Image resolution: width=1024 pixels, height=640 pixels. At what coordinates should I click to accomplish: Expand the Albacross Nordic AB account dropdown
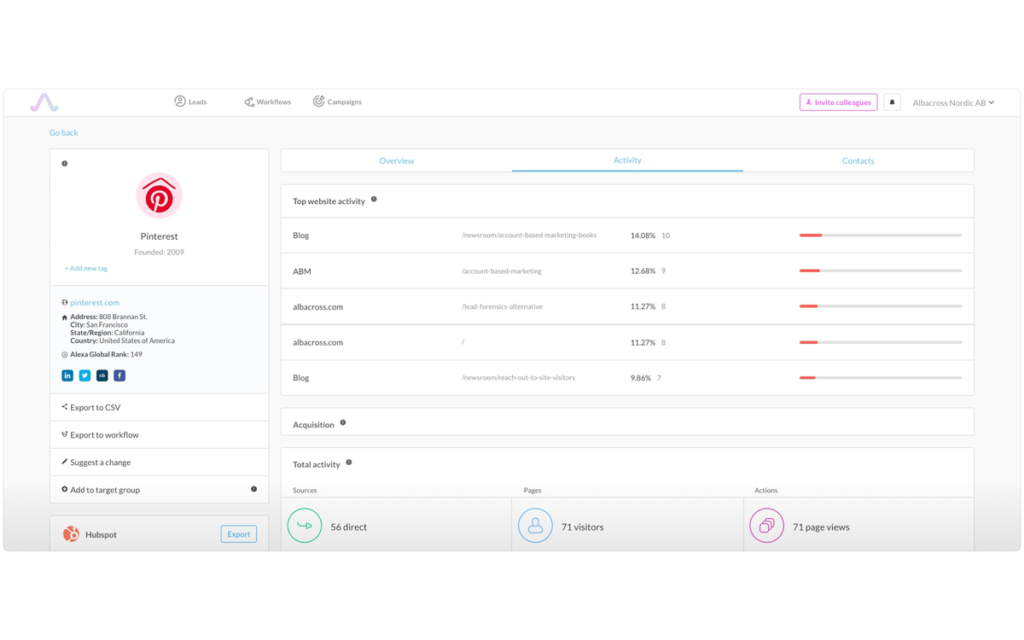coord(953,103)
